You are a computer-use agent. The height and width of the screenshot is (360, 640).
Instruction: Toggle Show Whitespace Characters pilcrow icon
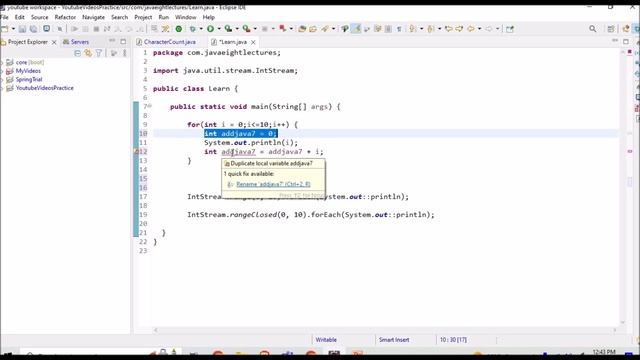[x=399, y=29]
